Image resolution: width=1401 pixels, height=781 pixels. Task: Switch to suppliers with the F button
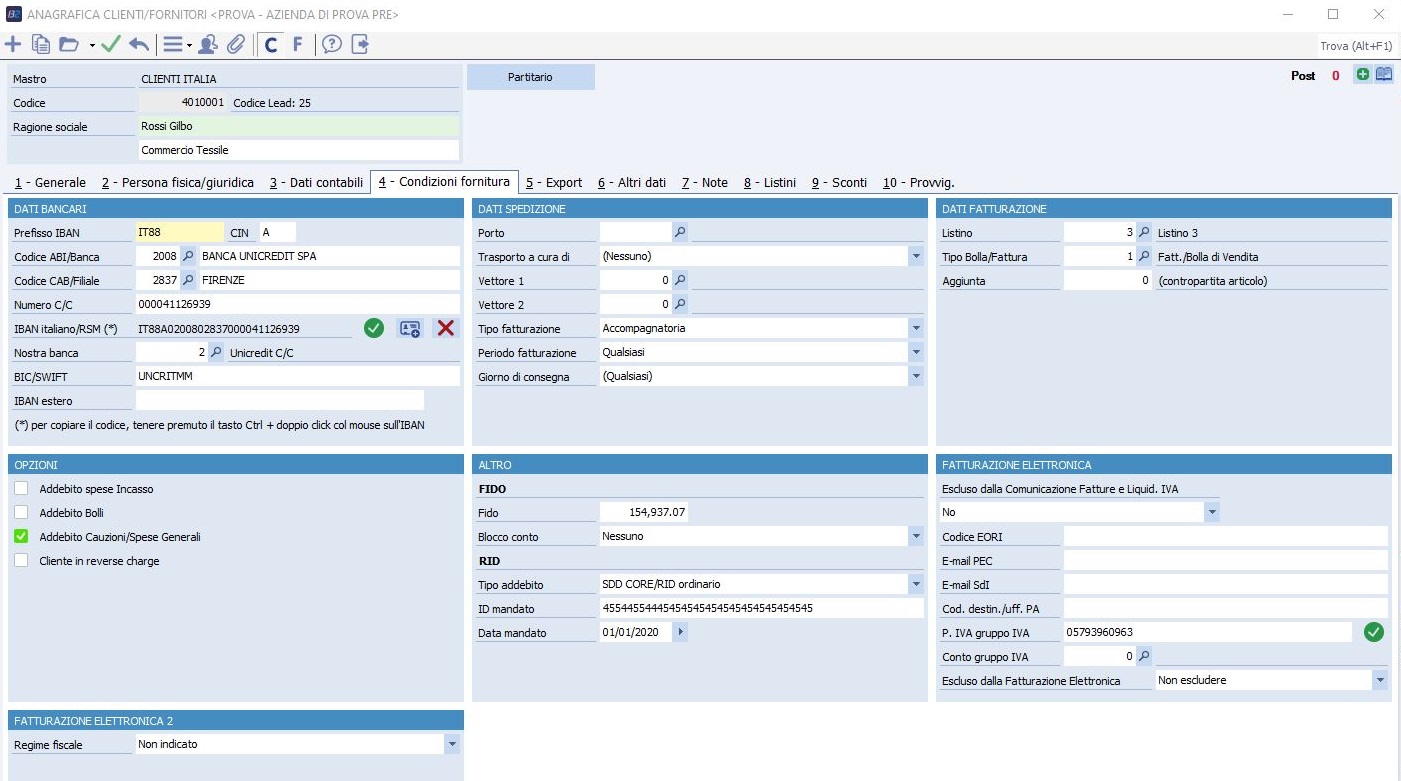[297, 44]
